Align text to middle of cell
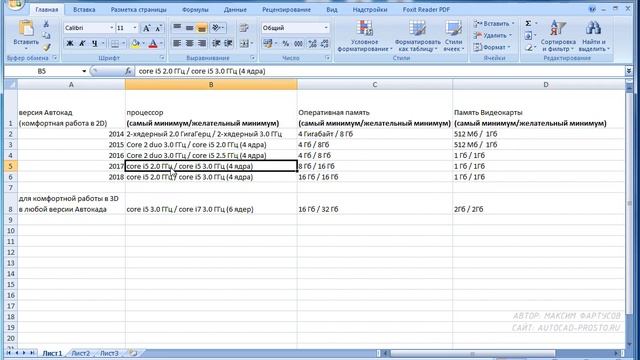The height and width of the screenshot is (360, 640). click(189, 28)
